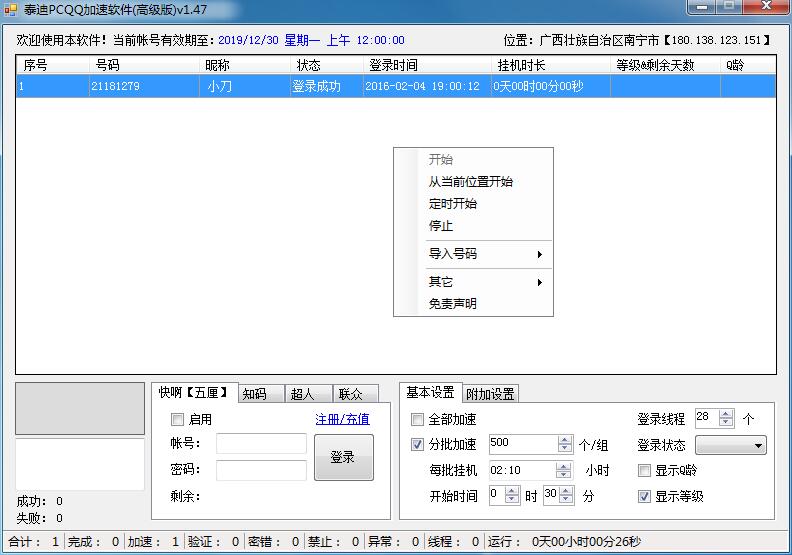
Task: Click the greyed 开始 menu entry
Action: [473, 160]
